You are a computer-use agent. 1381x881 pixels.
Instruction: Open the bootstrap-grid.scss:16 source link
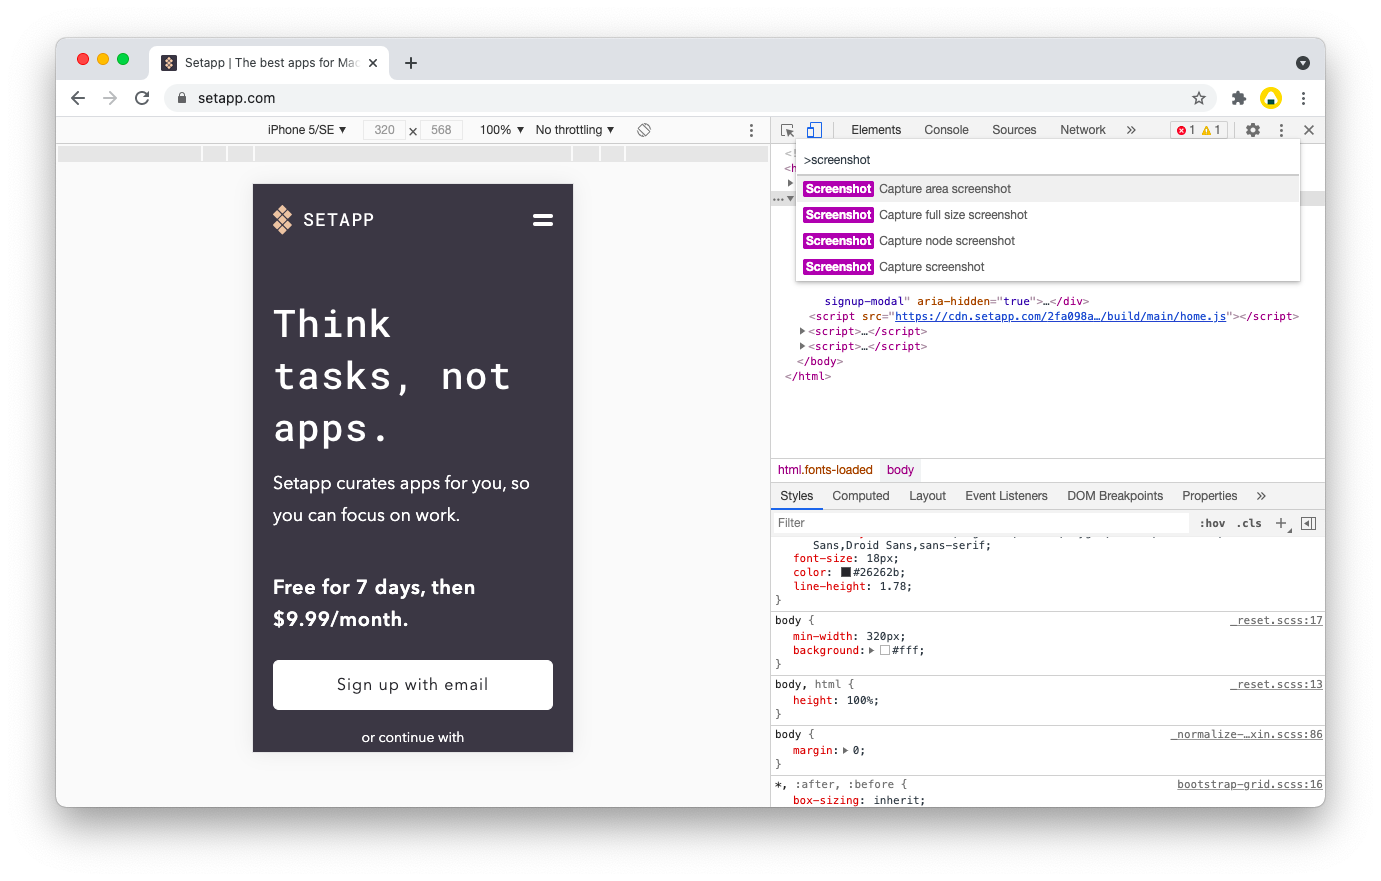1250,785
